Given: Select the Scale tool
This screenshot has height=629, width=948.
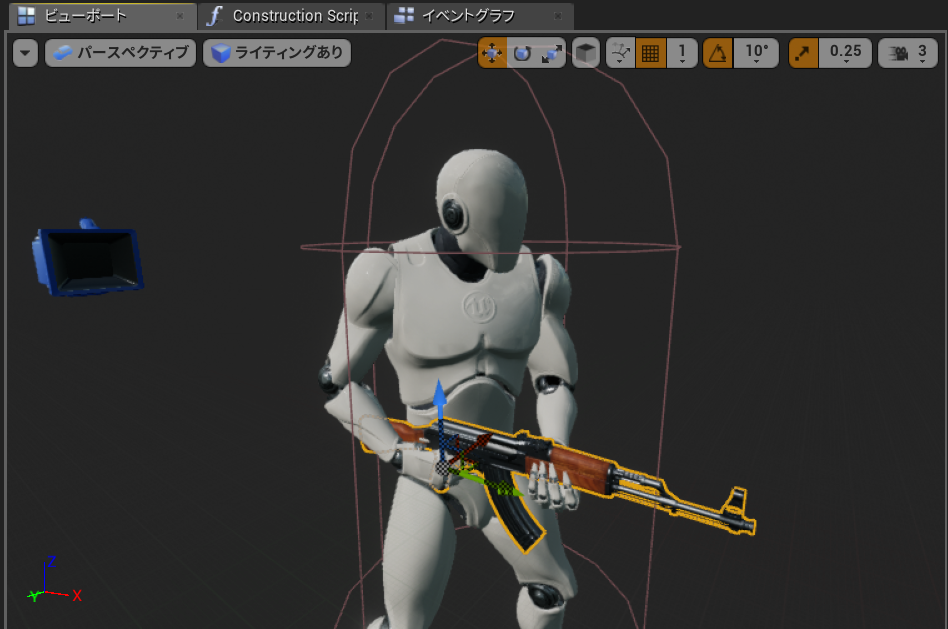Looking at the screenshot, I should click(x=548, y=52).
